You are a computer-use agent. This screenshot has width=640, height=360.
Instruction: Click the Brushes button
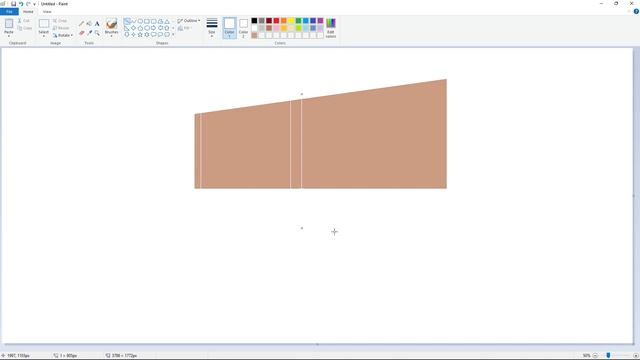point(111,25)
